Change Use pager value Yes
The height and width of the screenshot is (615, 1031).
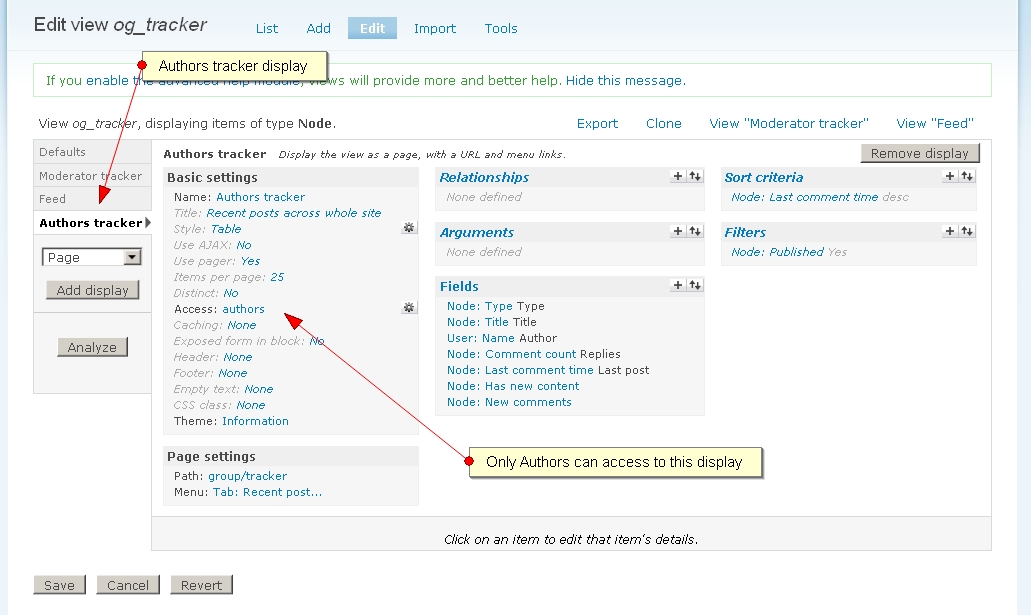(250, 261)
